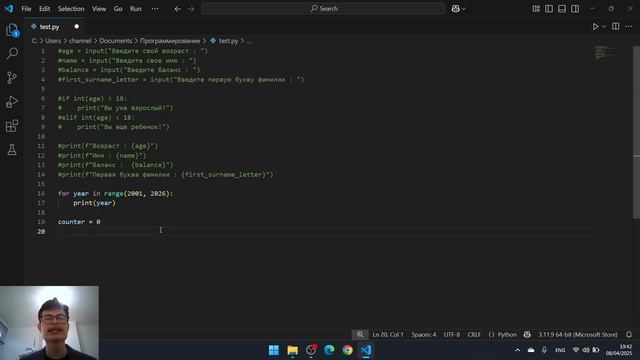Open editor More Actions ellipsis
The width and height of the screenshot is (640, 360).
(629, 27)
